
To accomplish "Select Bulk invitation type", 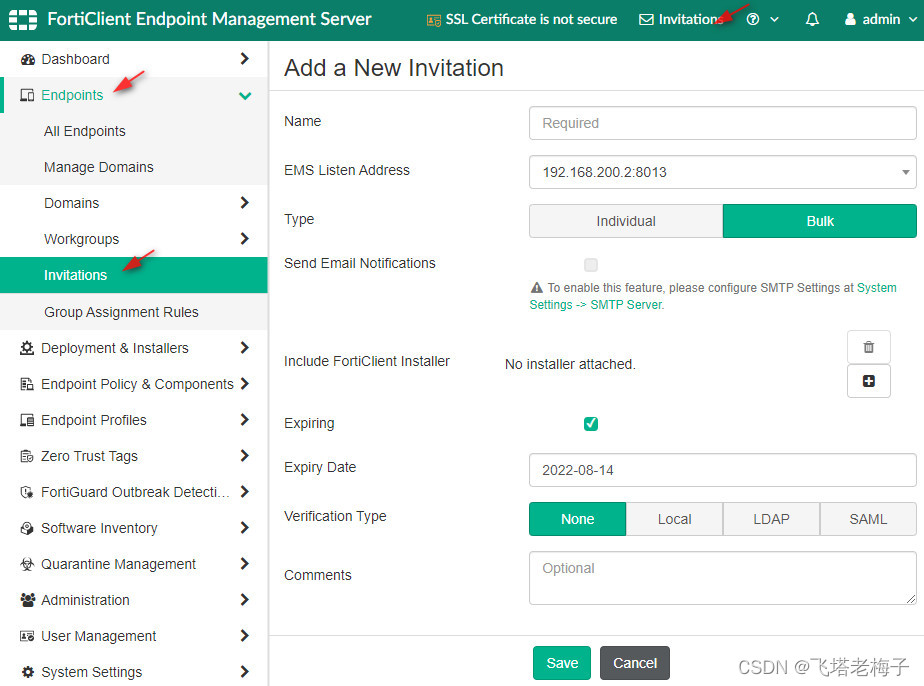I will (x=820, y=221).
